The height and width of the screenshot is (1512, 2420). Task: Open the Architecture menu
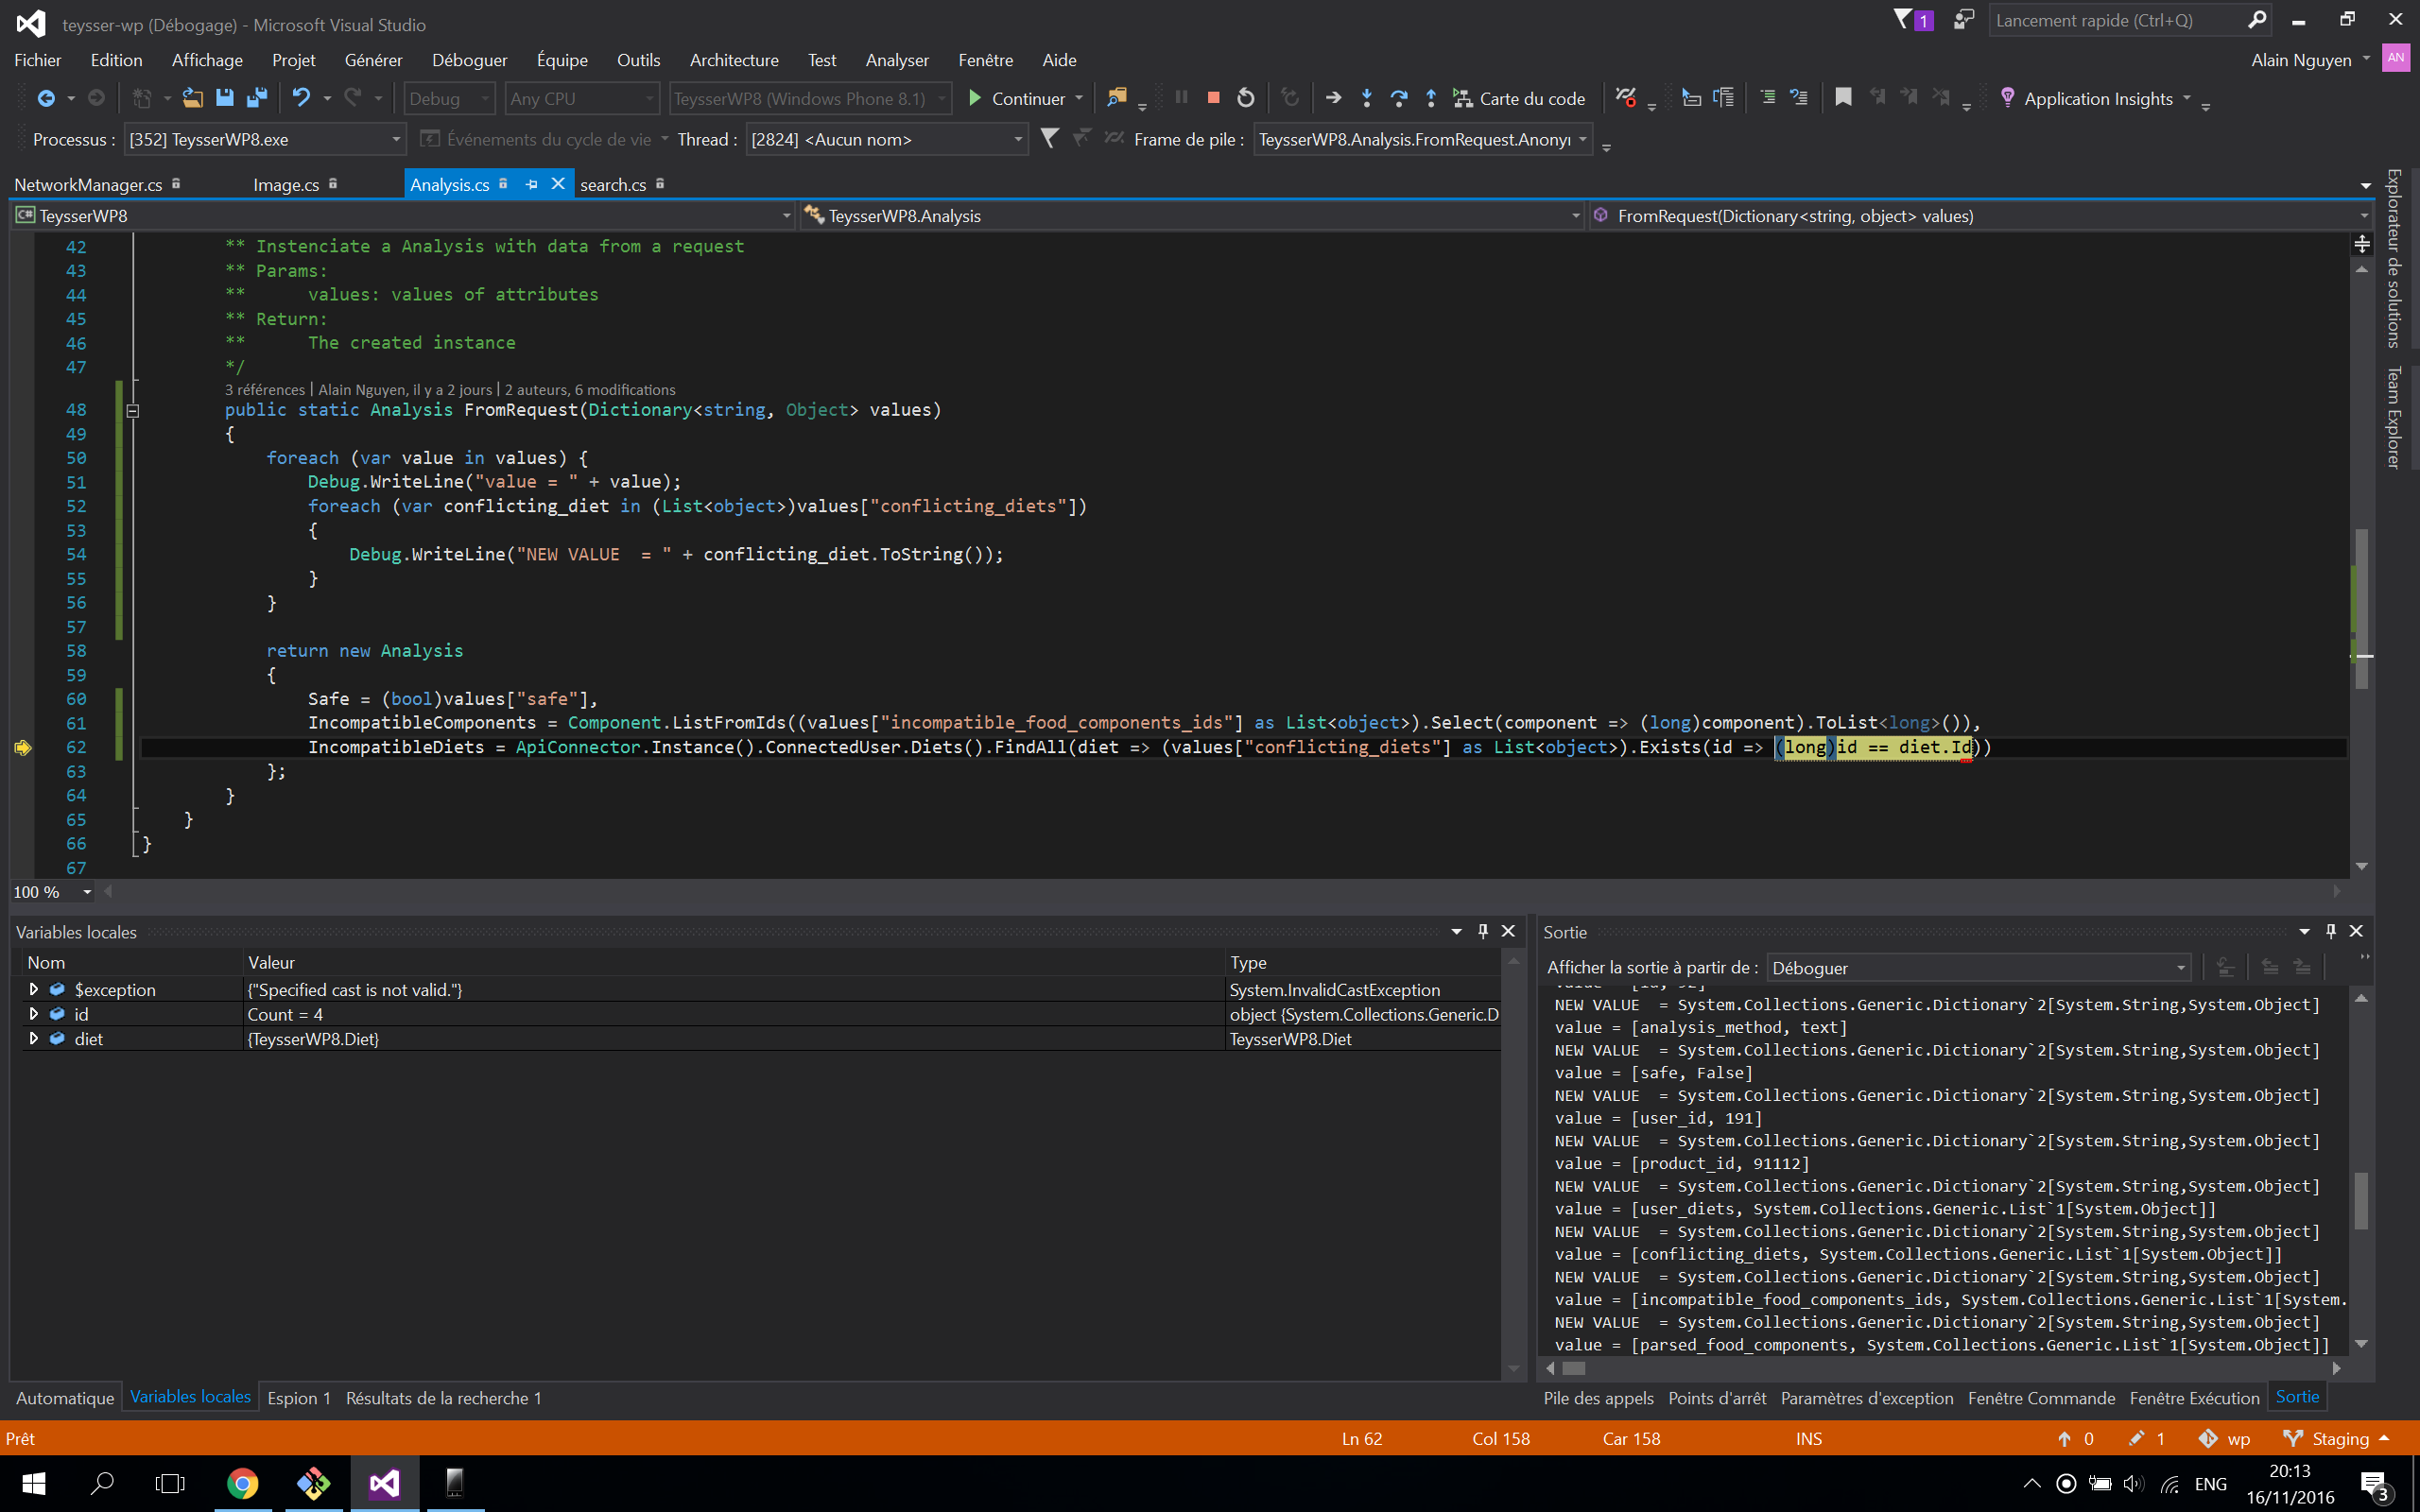pos(734,60)
